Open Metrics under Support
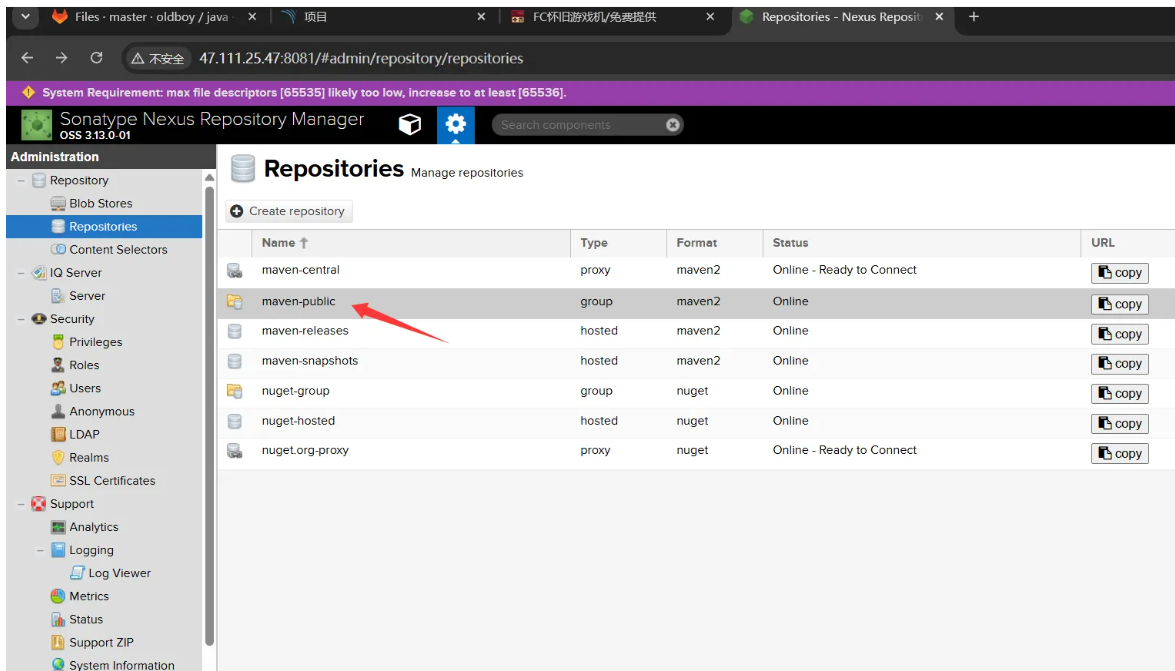The height and width of the screenshot is (671, 1175). click(88, 596)
